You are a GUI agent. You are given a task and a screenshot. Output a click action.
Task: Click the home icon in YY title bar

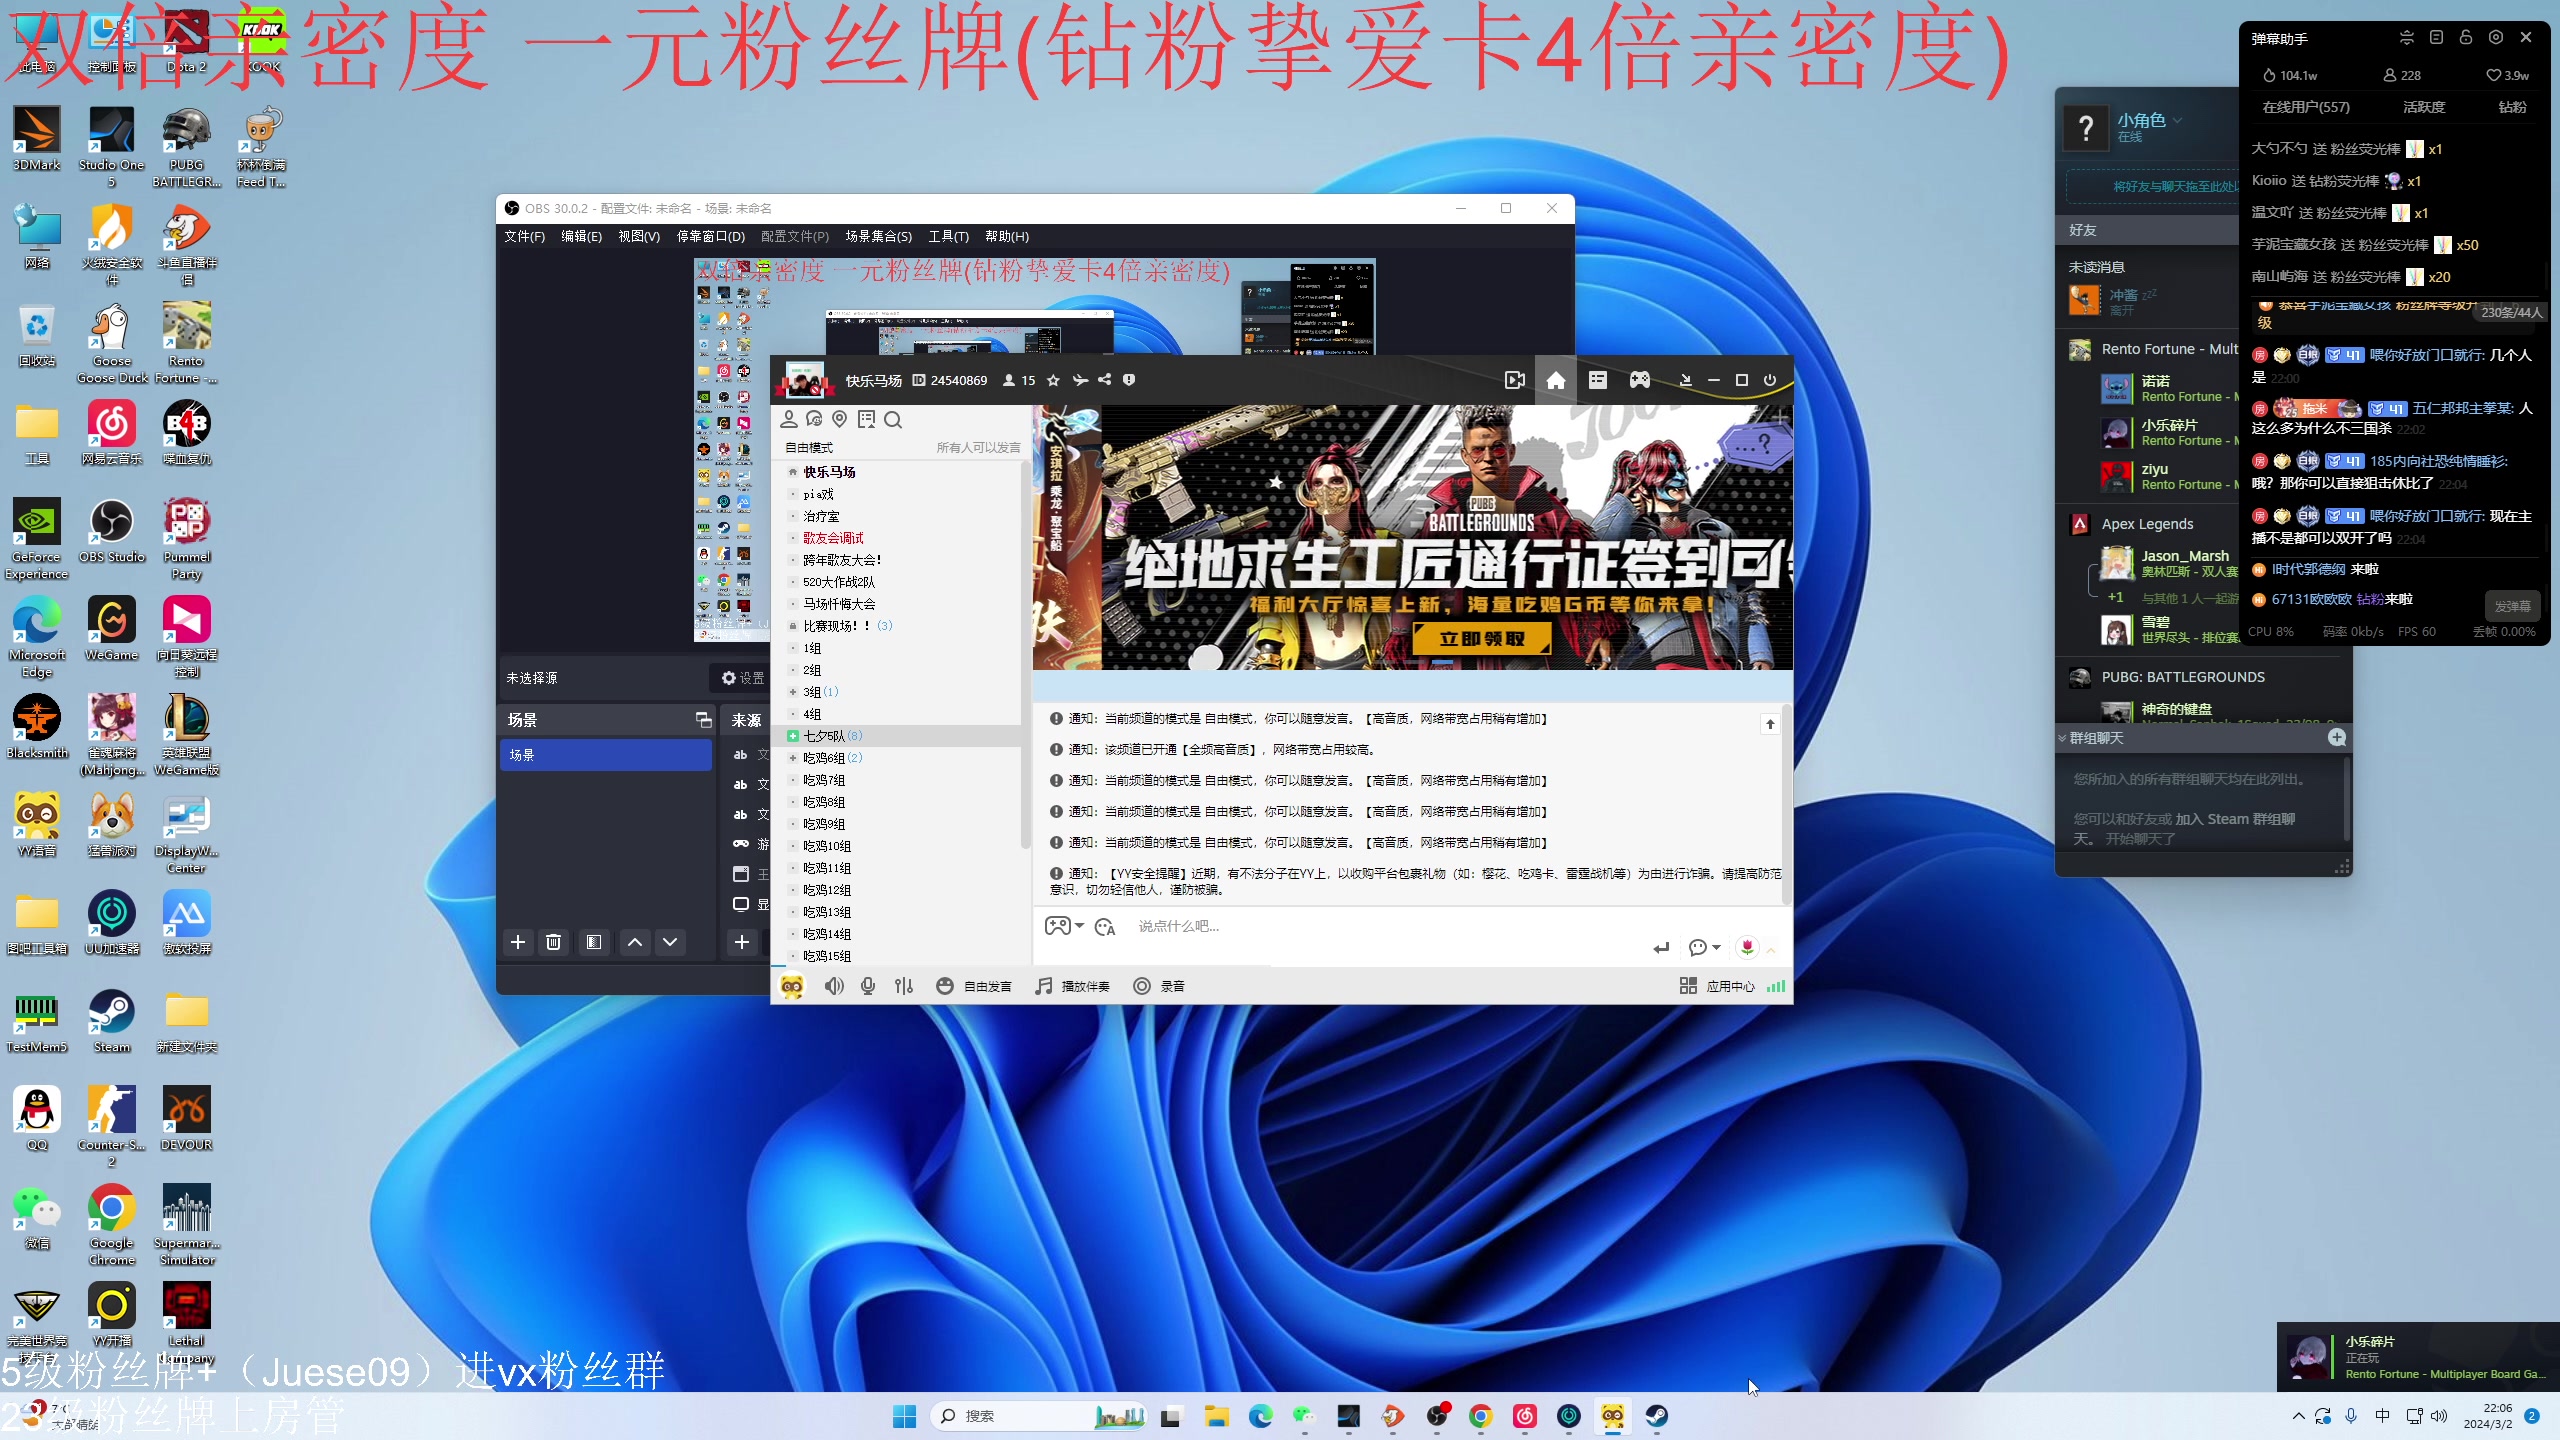1555,380
